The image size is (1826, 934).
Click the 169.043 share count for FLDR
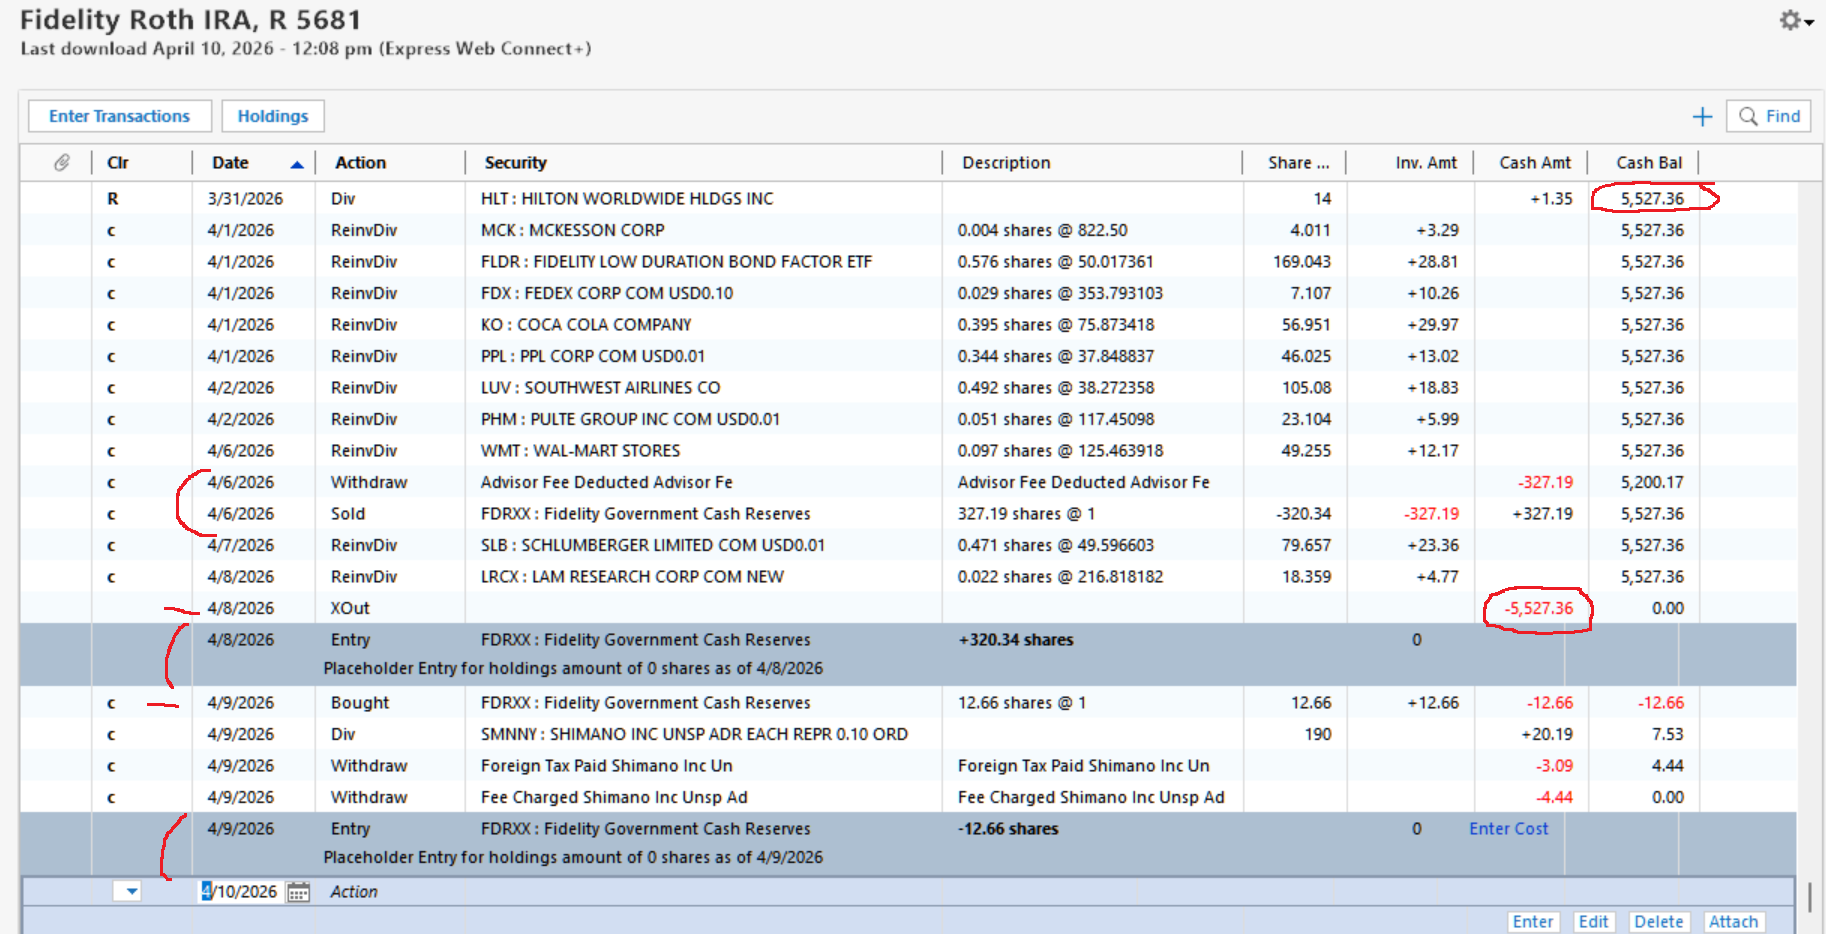coord(1302,261)
